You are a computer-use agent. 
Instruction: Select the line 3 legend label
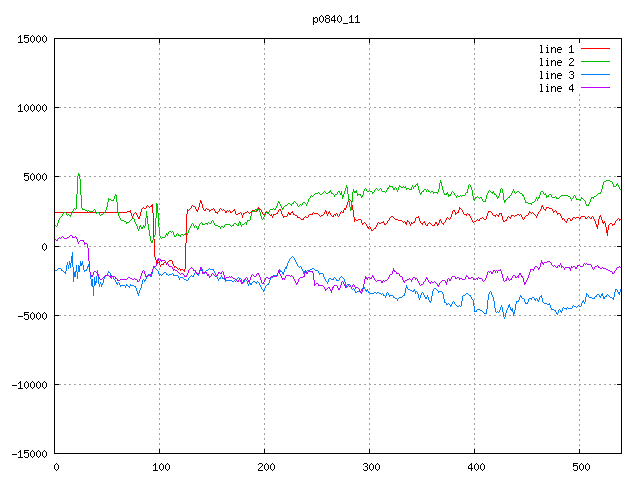coord(557,75)
